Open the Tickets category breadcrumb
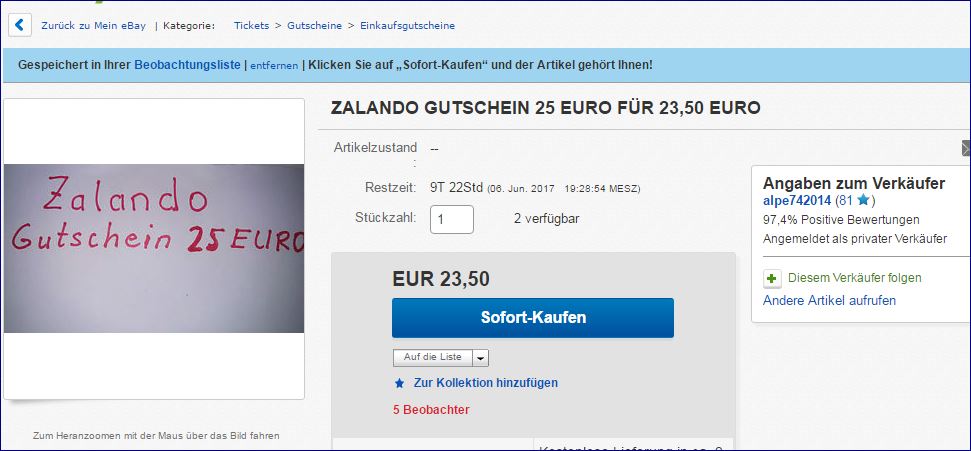The width and height of the screenshot is (971, 451). [251, 25]
